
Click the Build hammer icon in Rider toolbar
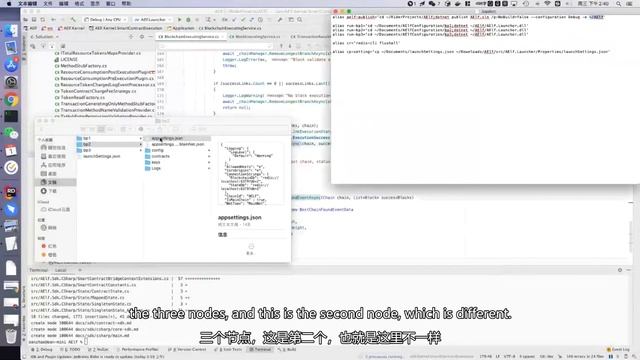point(73,20)
